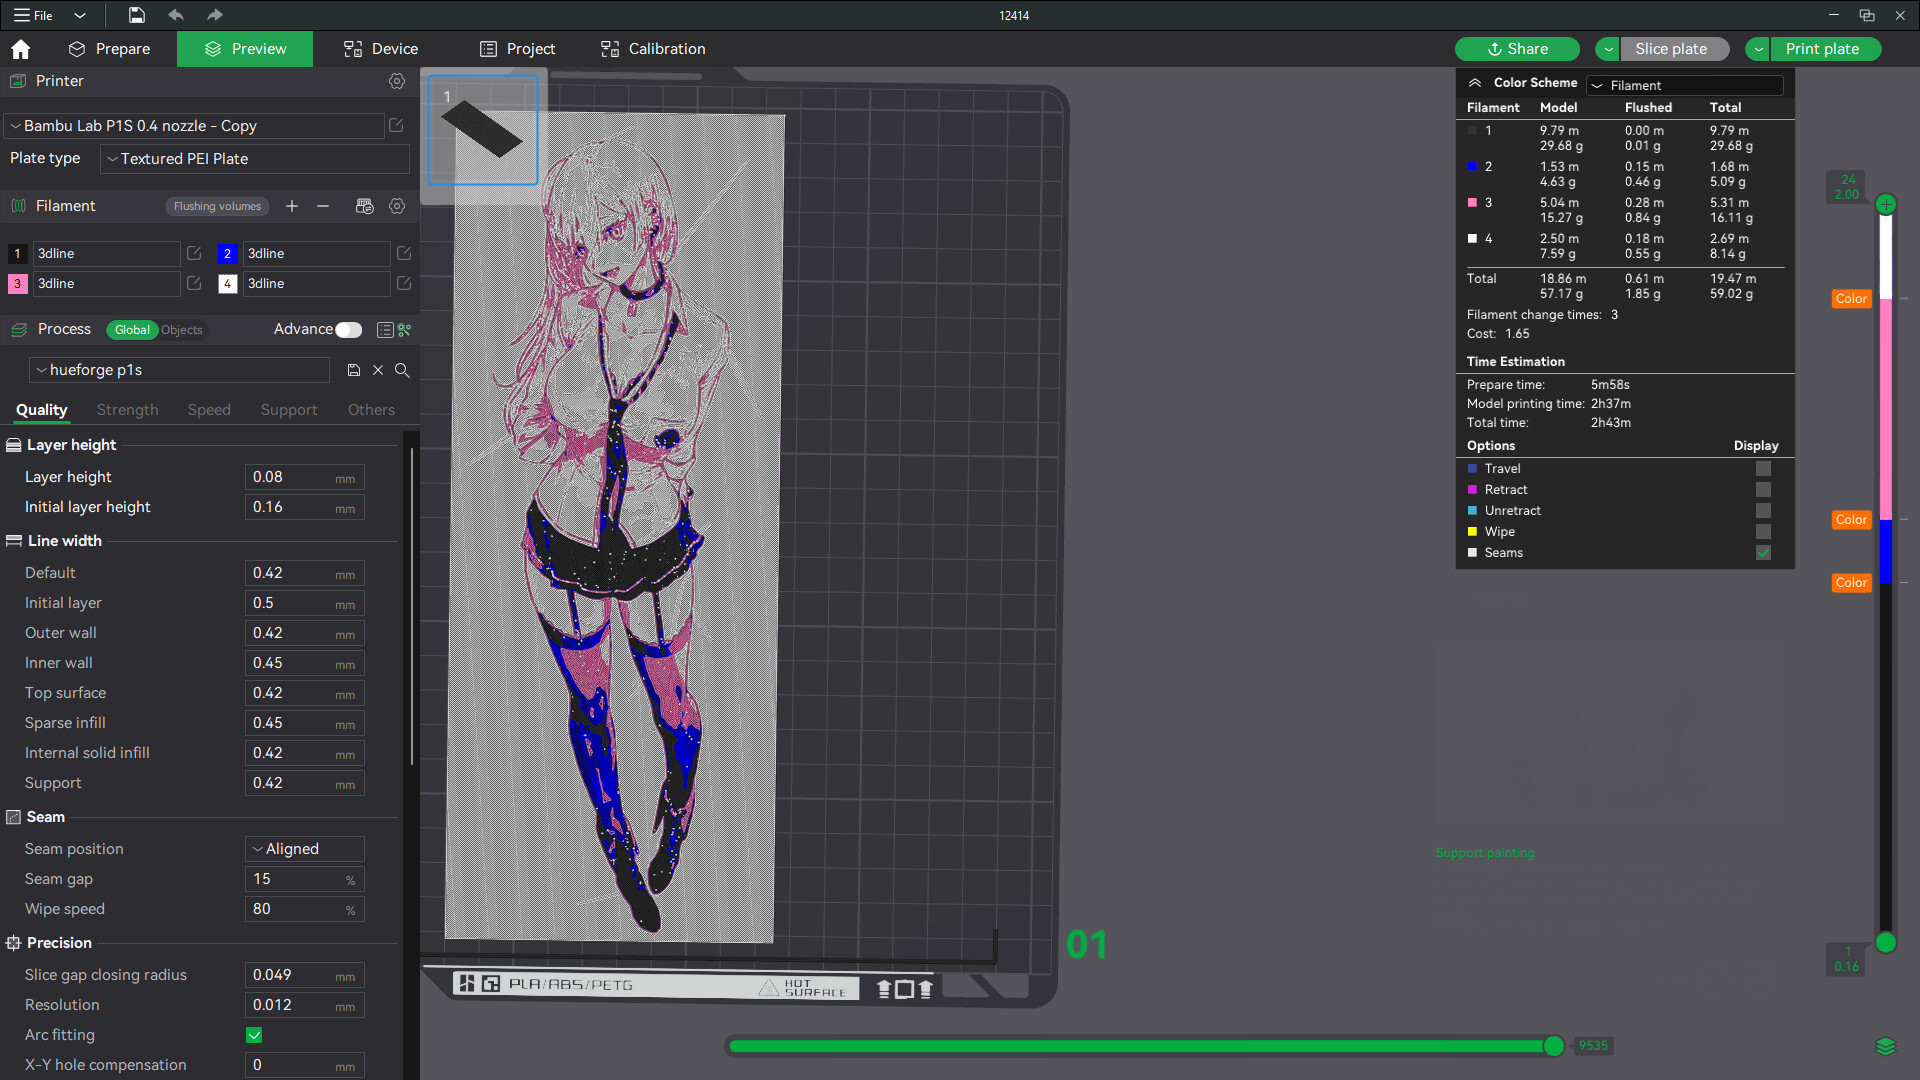Open the process parameter list icon
Image resolution: width=1920 pixels, height=1080 pixels.
click(x=384, y=330)
